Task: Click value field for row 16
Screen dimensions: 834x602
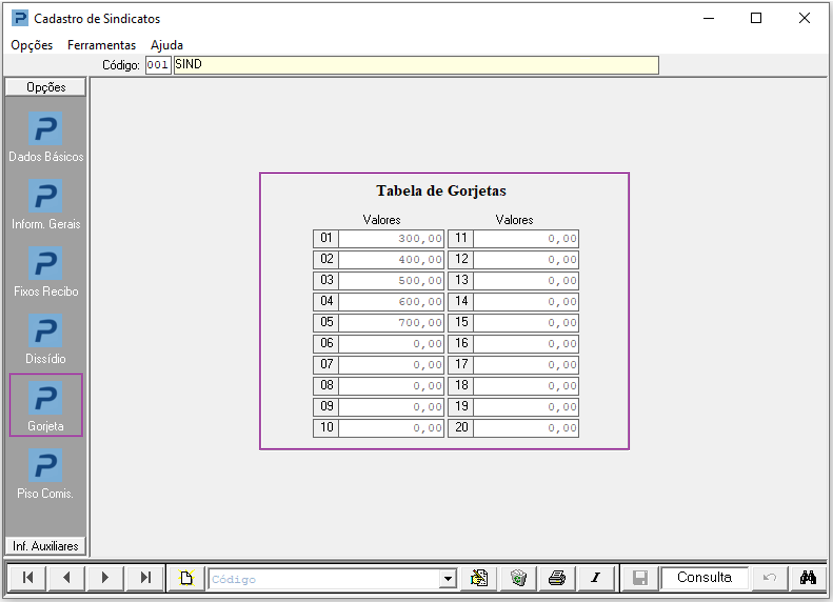Action: [x=526, y=344]
